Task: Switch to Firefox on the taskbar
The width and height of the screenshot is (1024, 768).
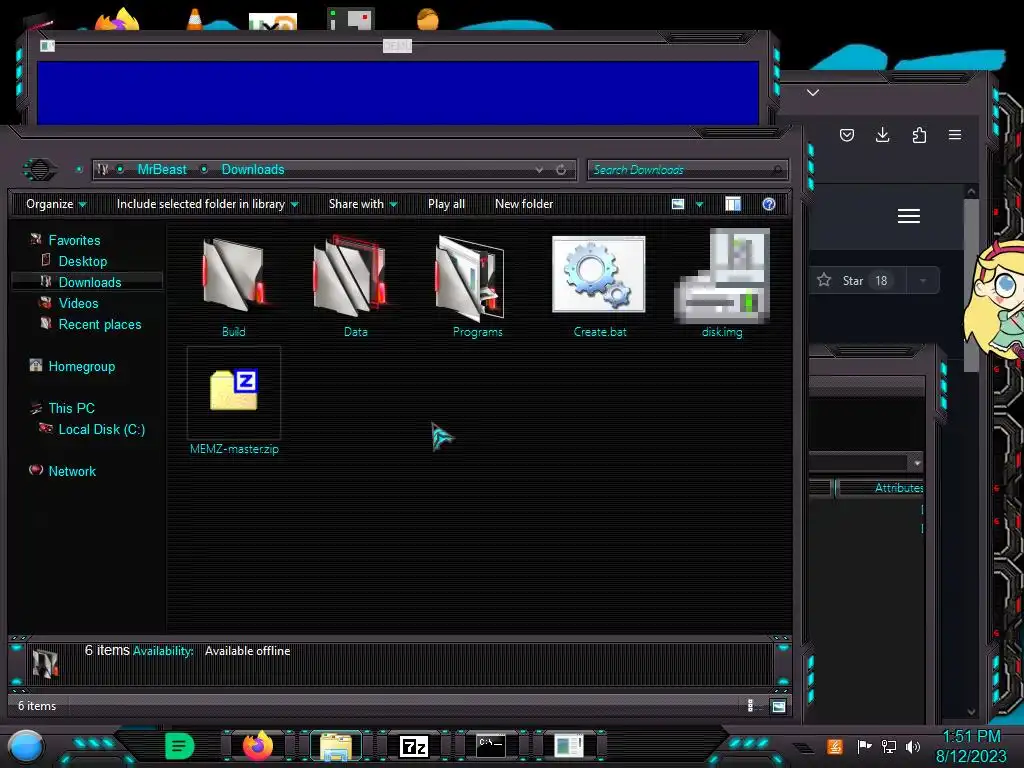Action: (x=258, y=746)
